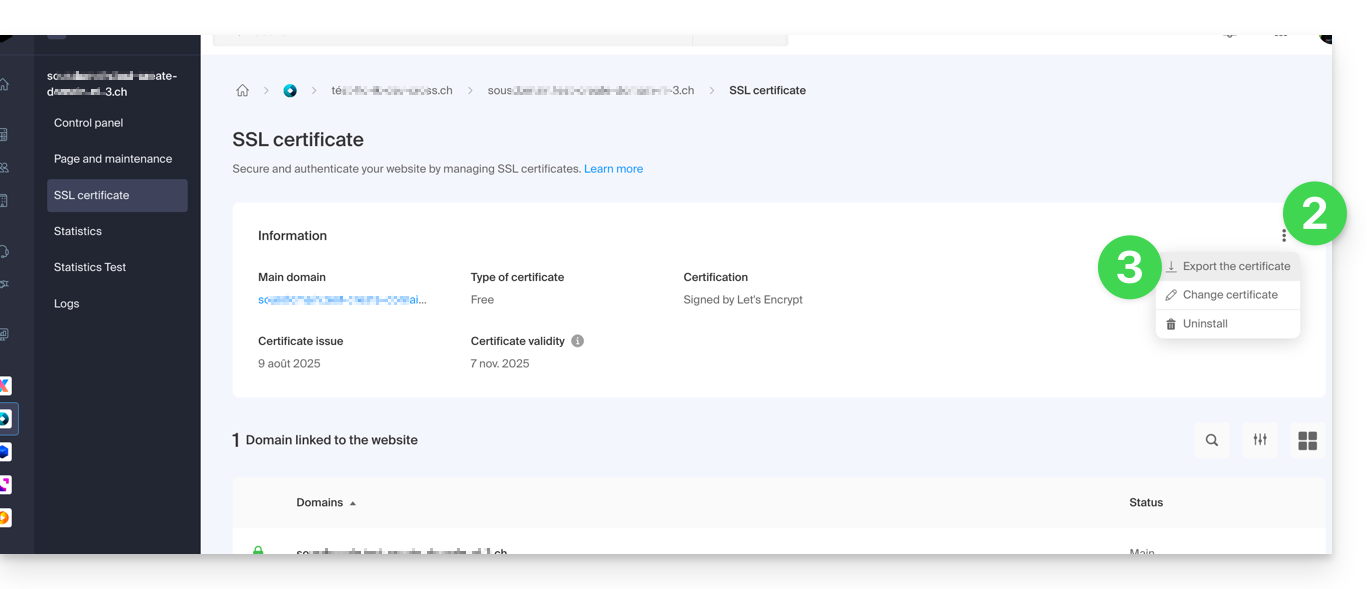
Task: Click the info icon beside Certificate validity
Action: [x=577, y=341]
